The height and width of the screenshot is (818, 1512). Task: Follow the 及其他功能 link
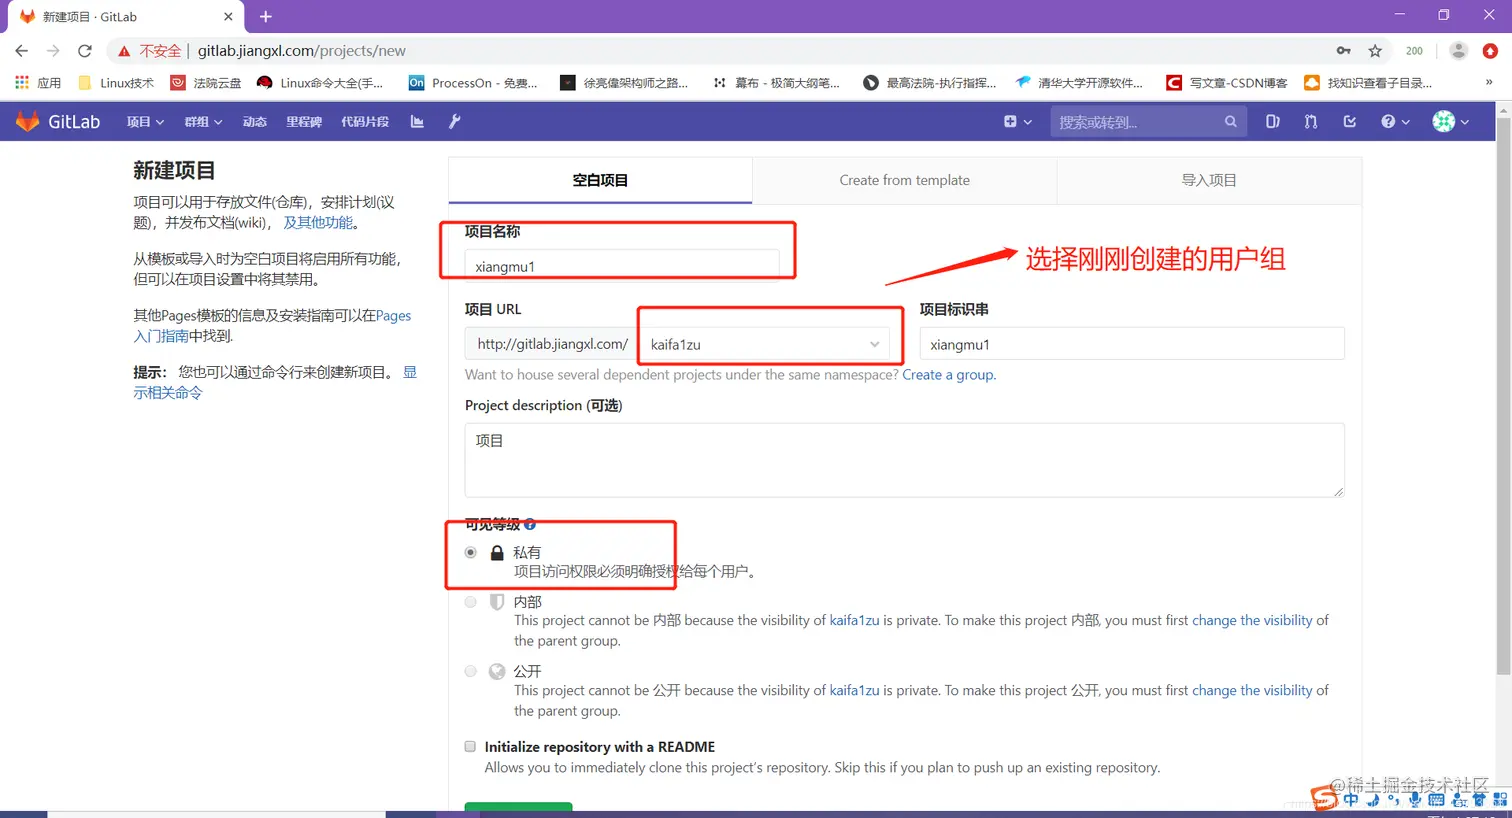318,223
